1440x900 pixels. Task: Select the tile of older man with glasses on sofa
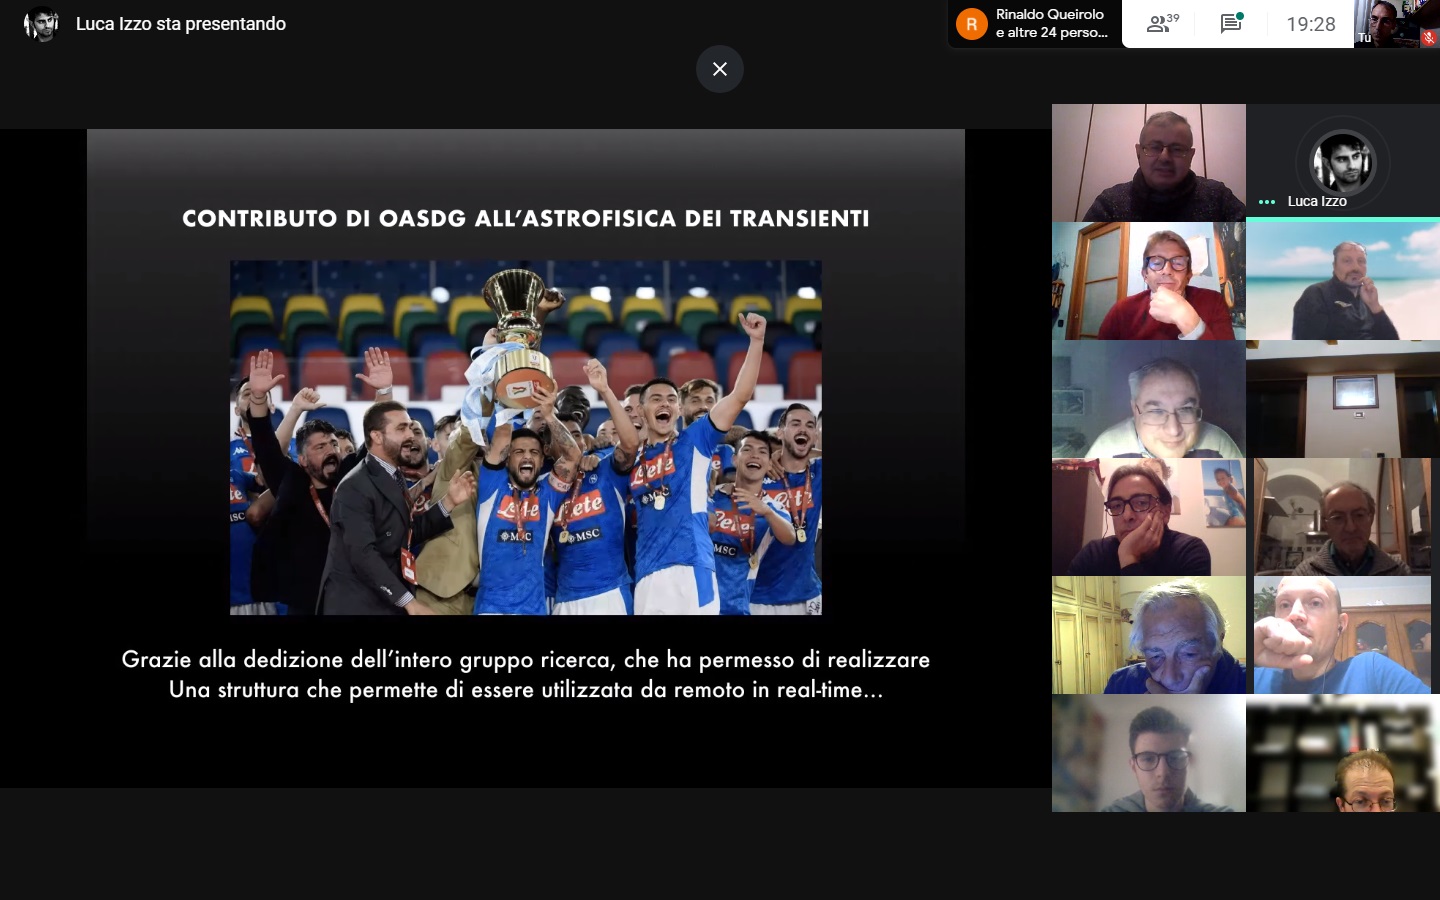[1149, 399]
